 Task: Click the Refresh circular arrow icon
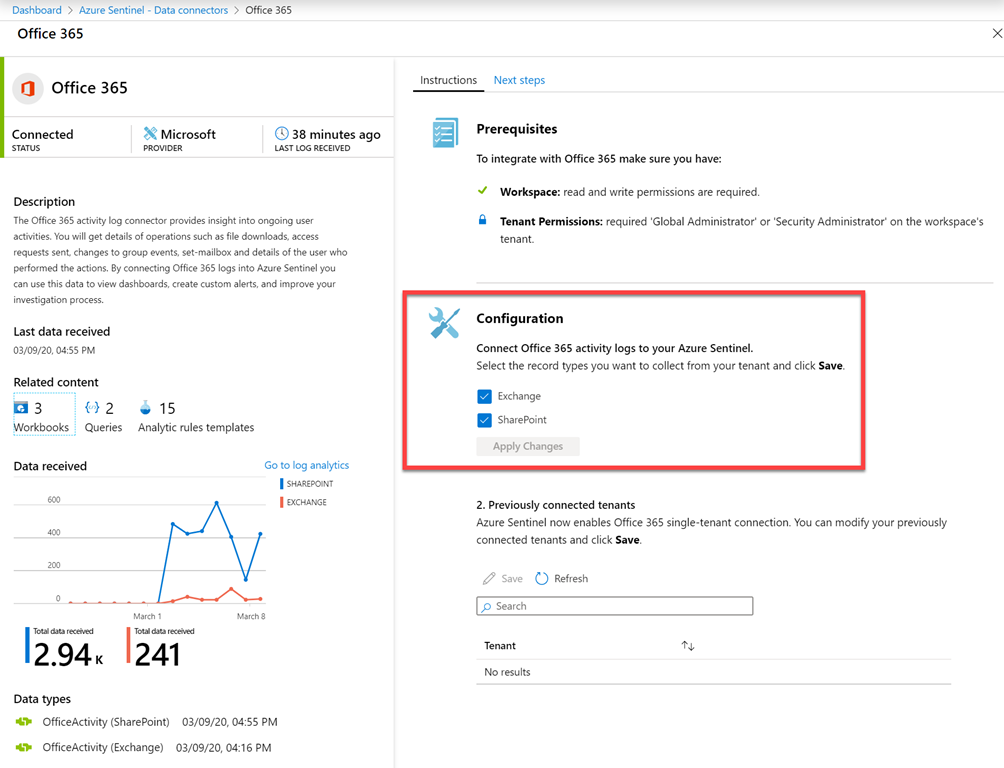542,578
